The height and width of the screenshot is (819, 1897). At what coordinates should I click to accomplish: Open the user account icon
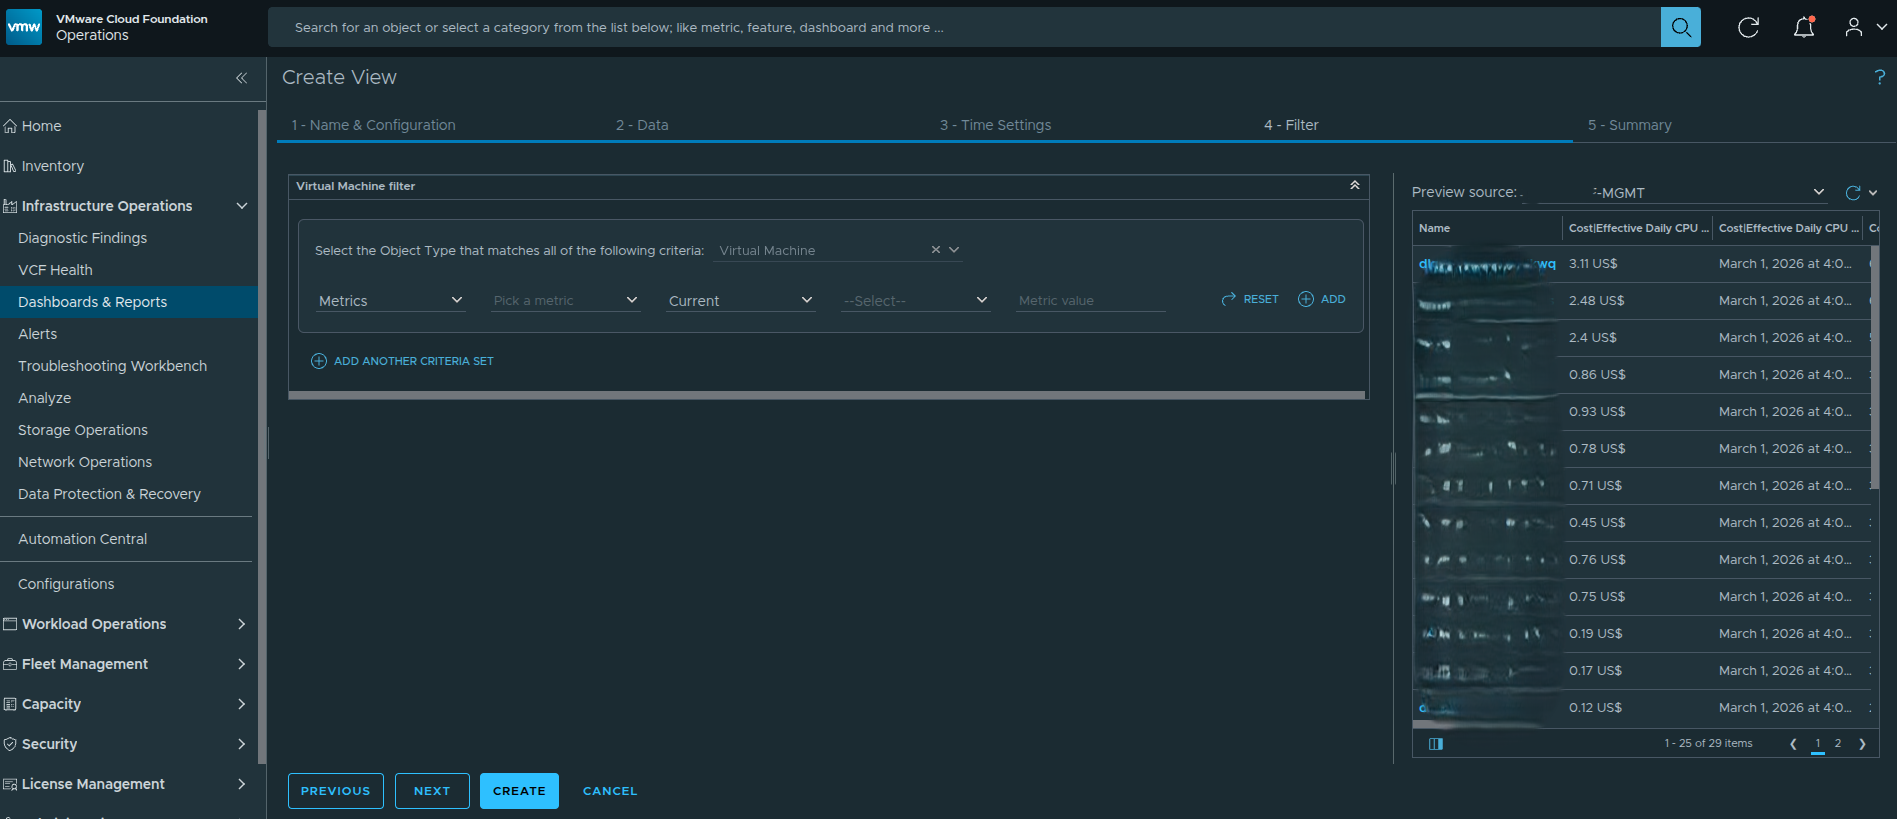click(x=1854, y=27)
